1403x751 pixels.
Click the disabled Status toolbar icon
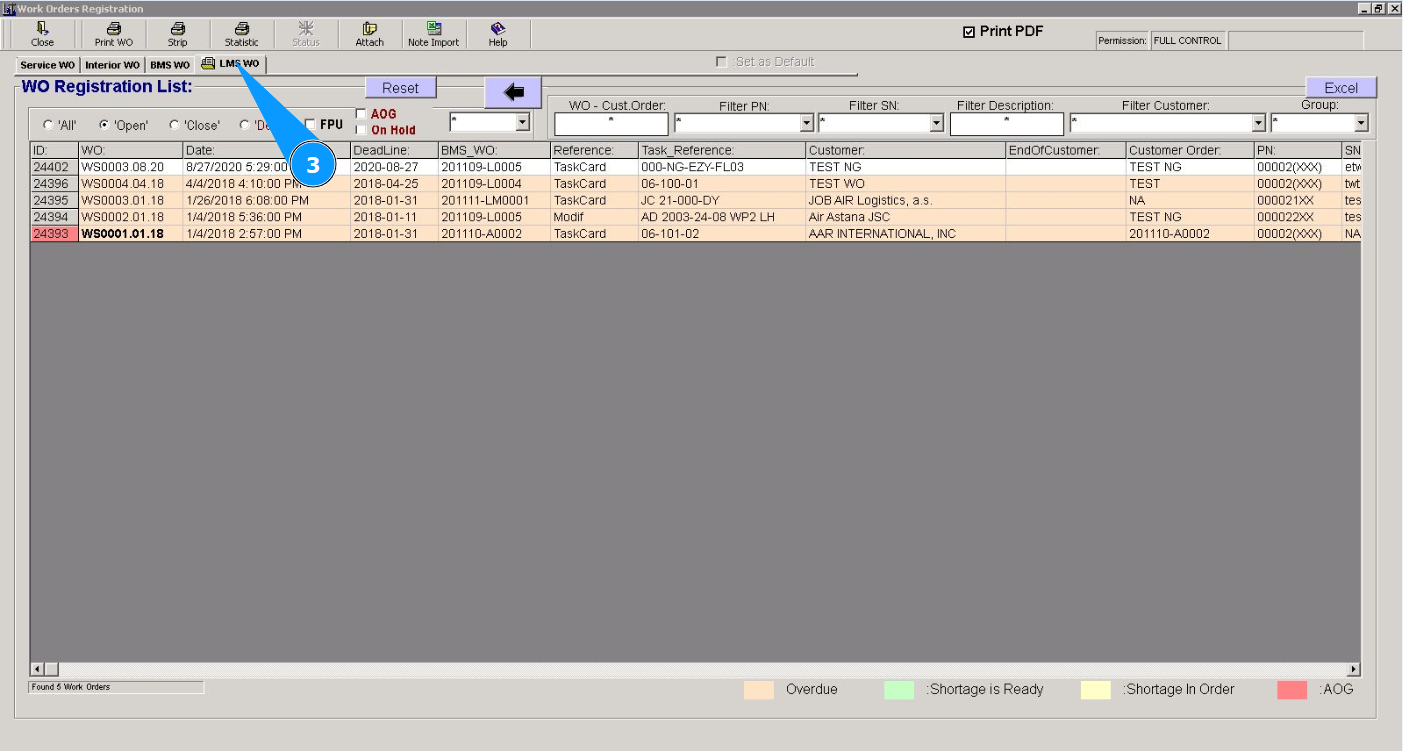306,35
